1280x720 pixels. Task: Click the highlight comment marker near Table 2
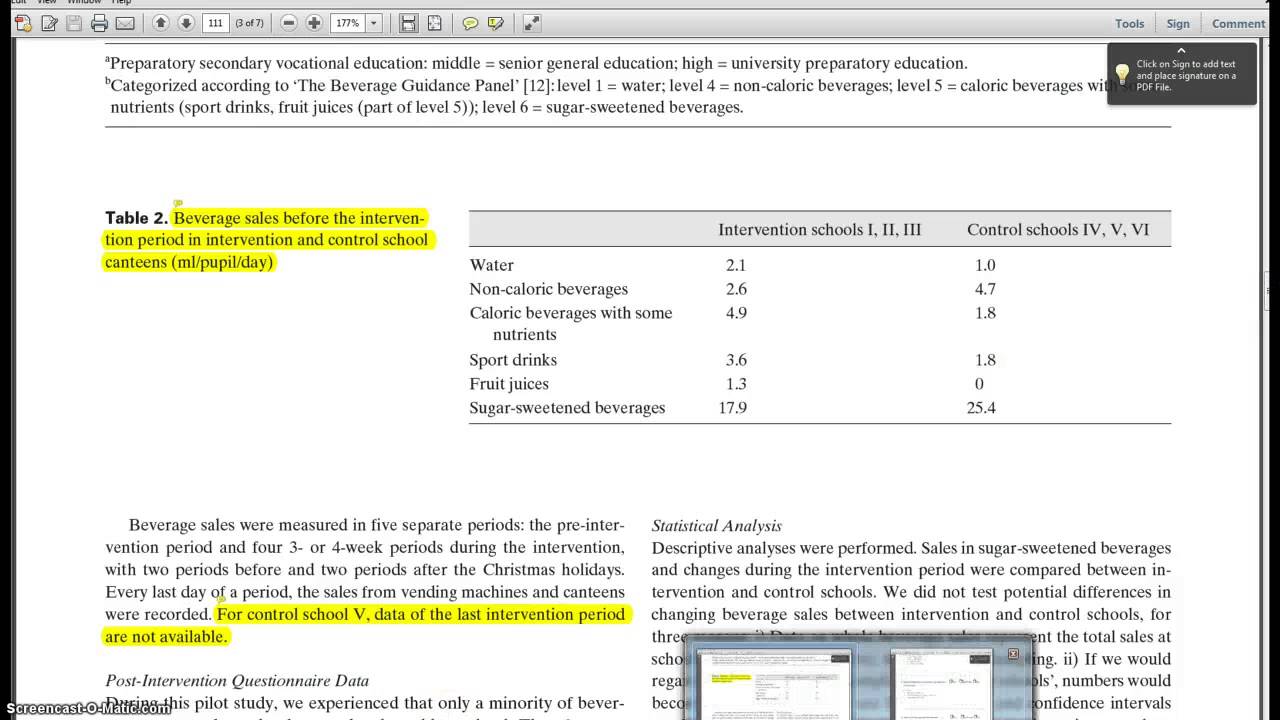coord(178,204)
